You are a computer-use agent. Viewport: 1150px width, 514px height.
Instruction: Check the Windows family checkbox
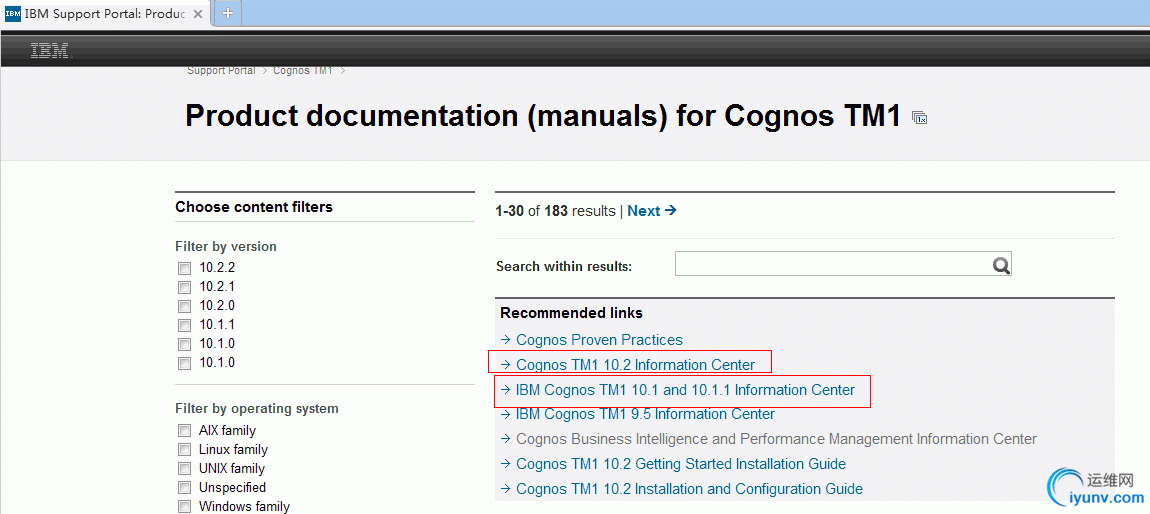[184, 507]
